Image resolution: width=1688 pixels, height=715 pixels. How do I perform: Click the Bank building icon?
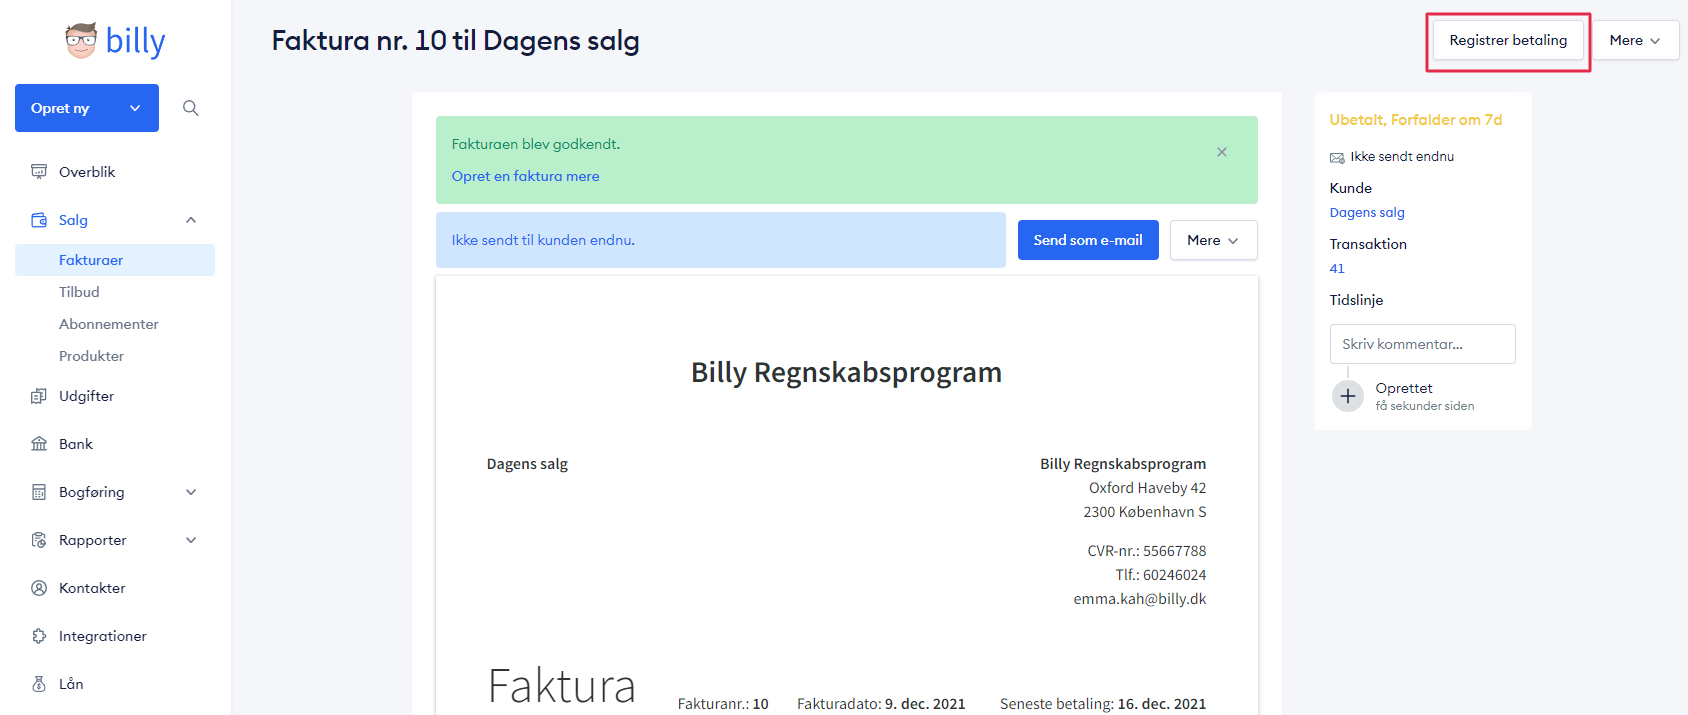tap(39, 444)
